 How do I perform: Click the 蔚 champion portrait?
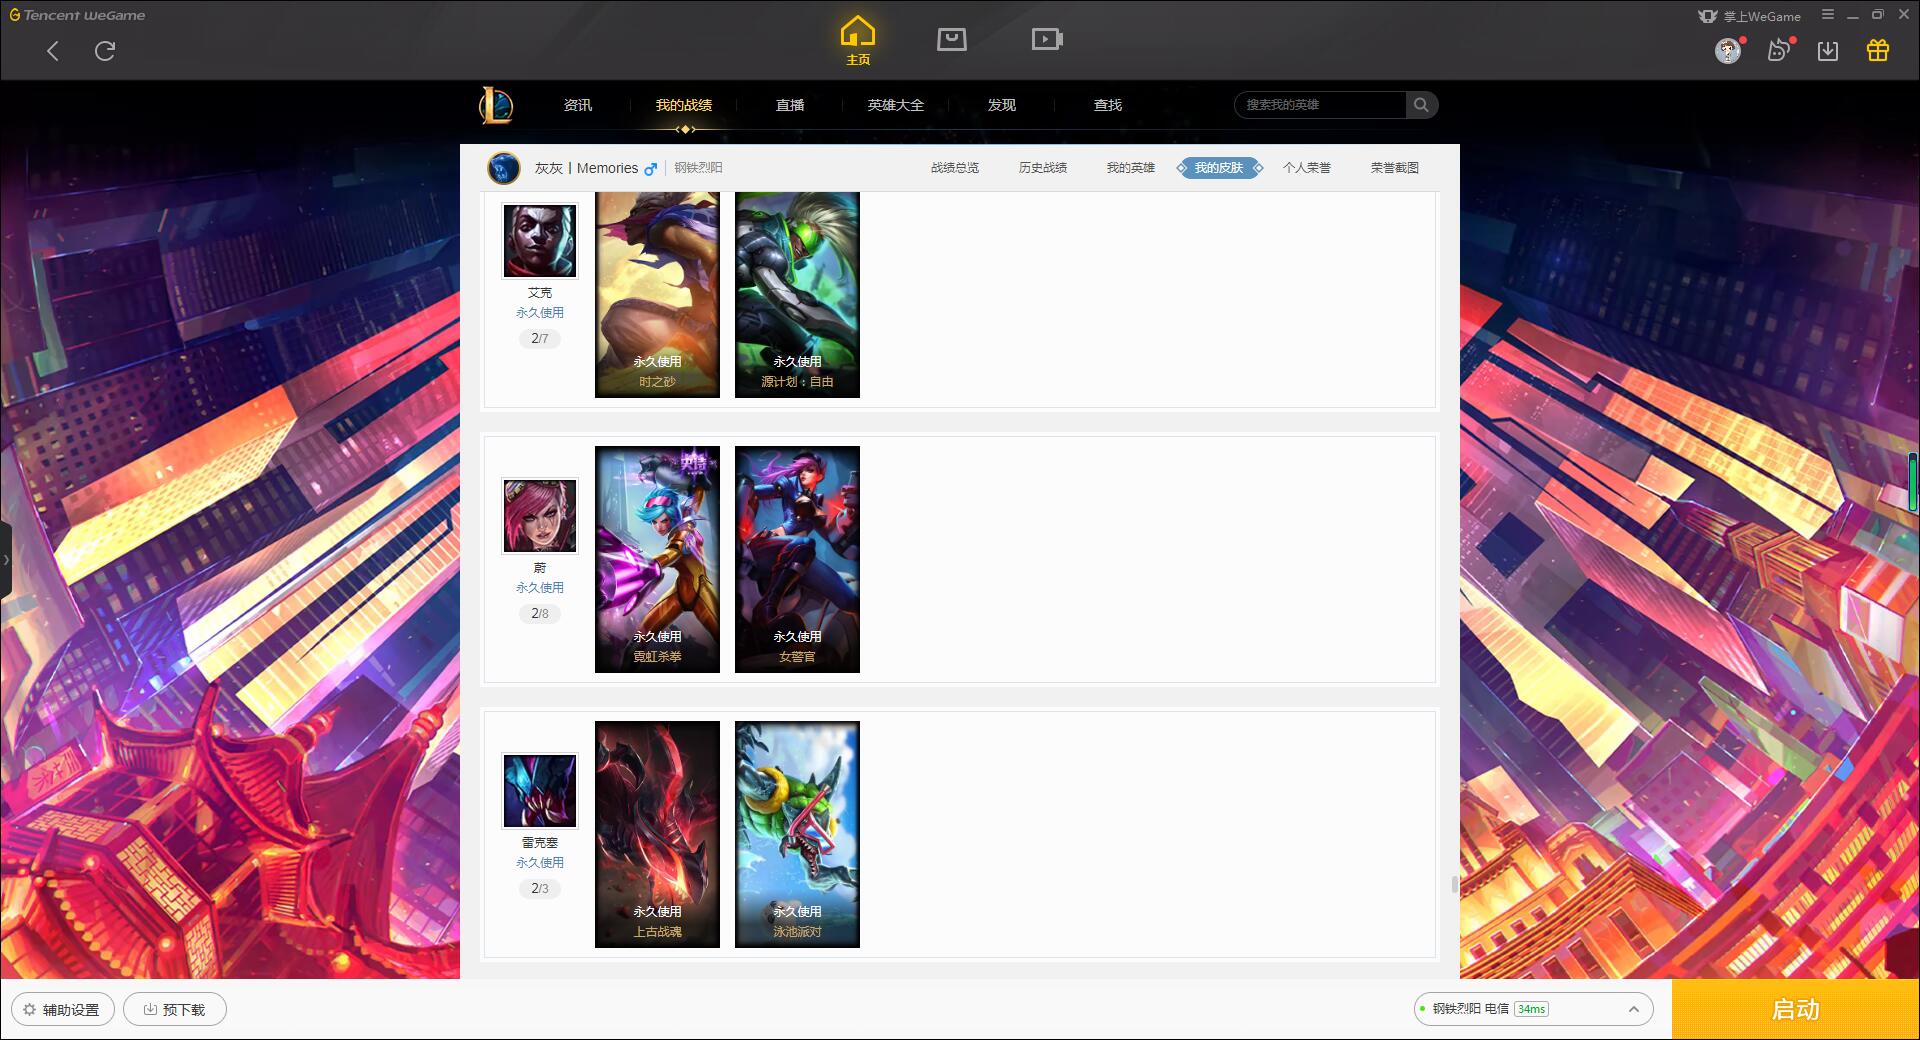pyautogui.click(x=540, y=516)
